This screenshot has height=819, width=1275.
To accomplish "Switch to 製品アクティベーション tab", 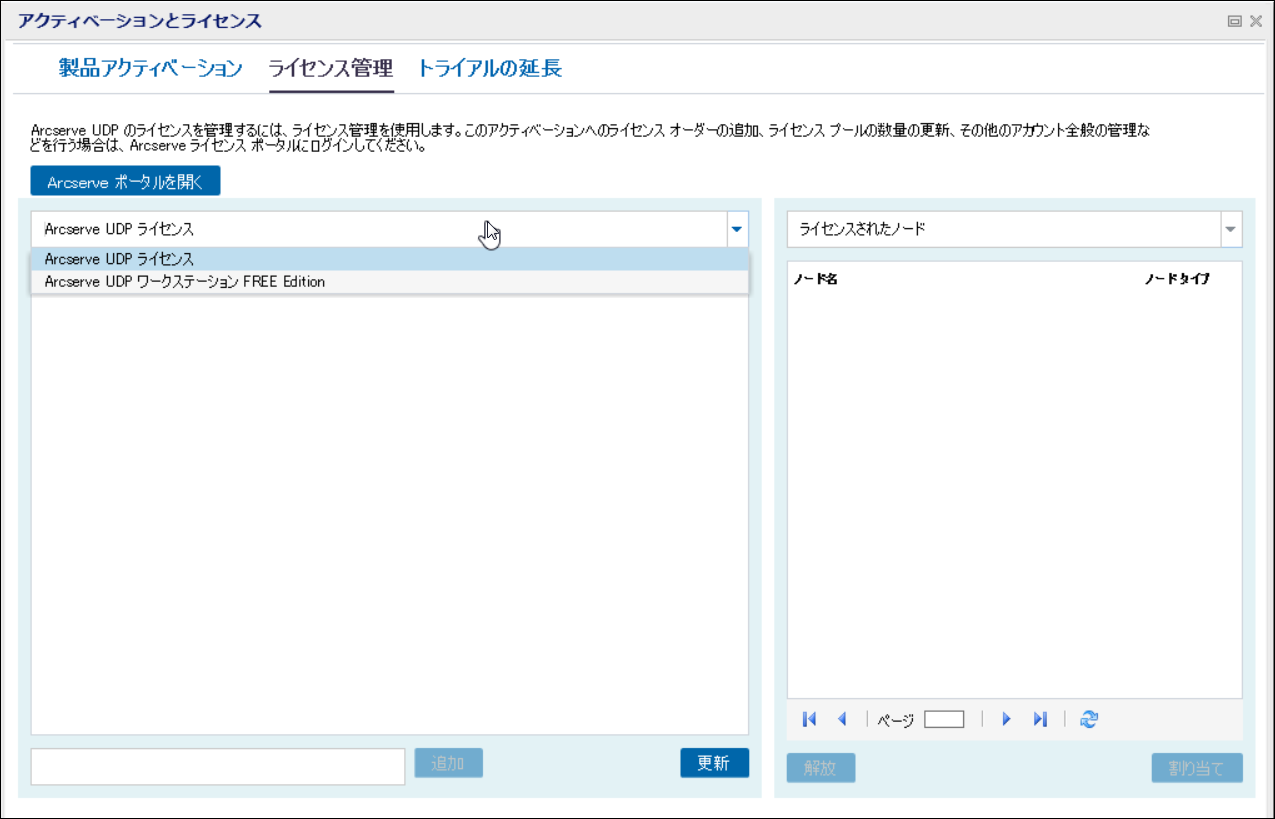I will [151, 68].
